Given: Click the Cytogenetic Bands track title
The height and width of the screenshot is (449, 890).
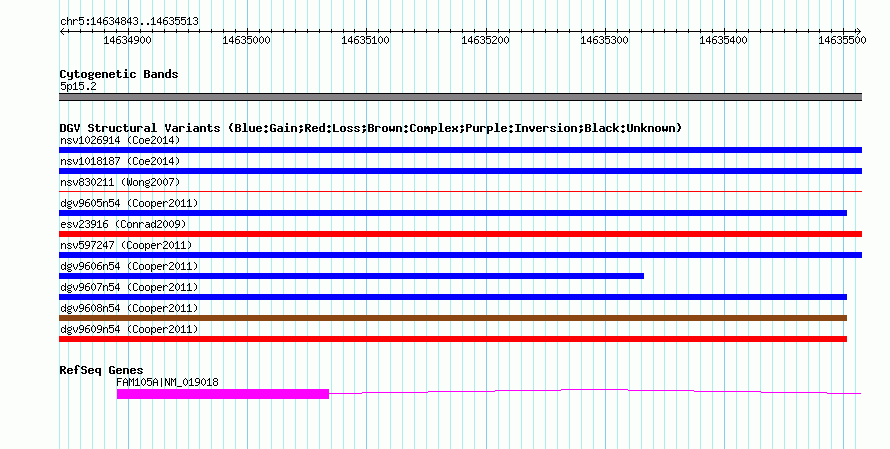Looking at the screenshot, I should point(119,74).
